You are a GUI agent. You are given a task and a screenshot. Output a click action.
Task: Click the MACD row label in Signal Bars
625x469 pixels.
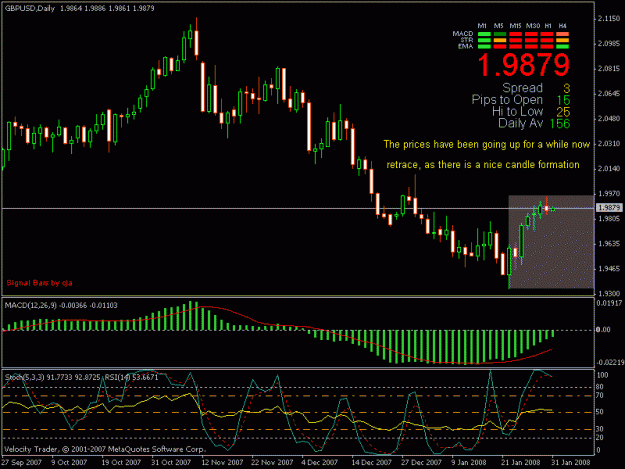463,33
